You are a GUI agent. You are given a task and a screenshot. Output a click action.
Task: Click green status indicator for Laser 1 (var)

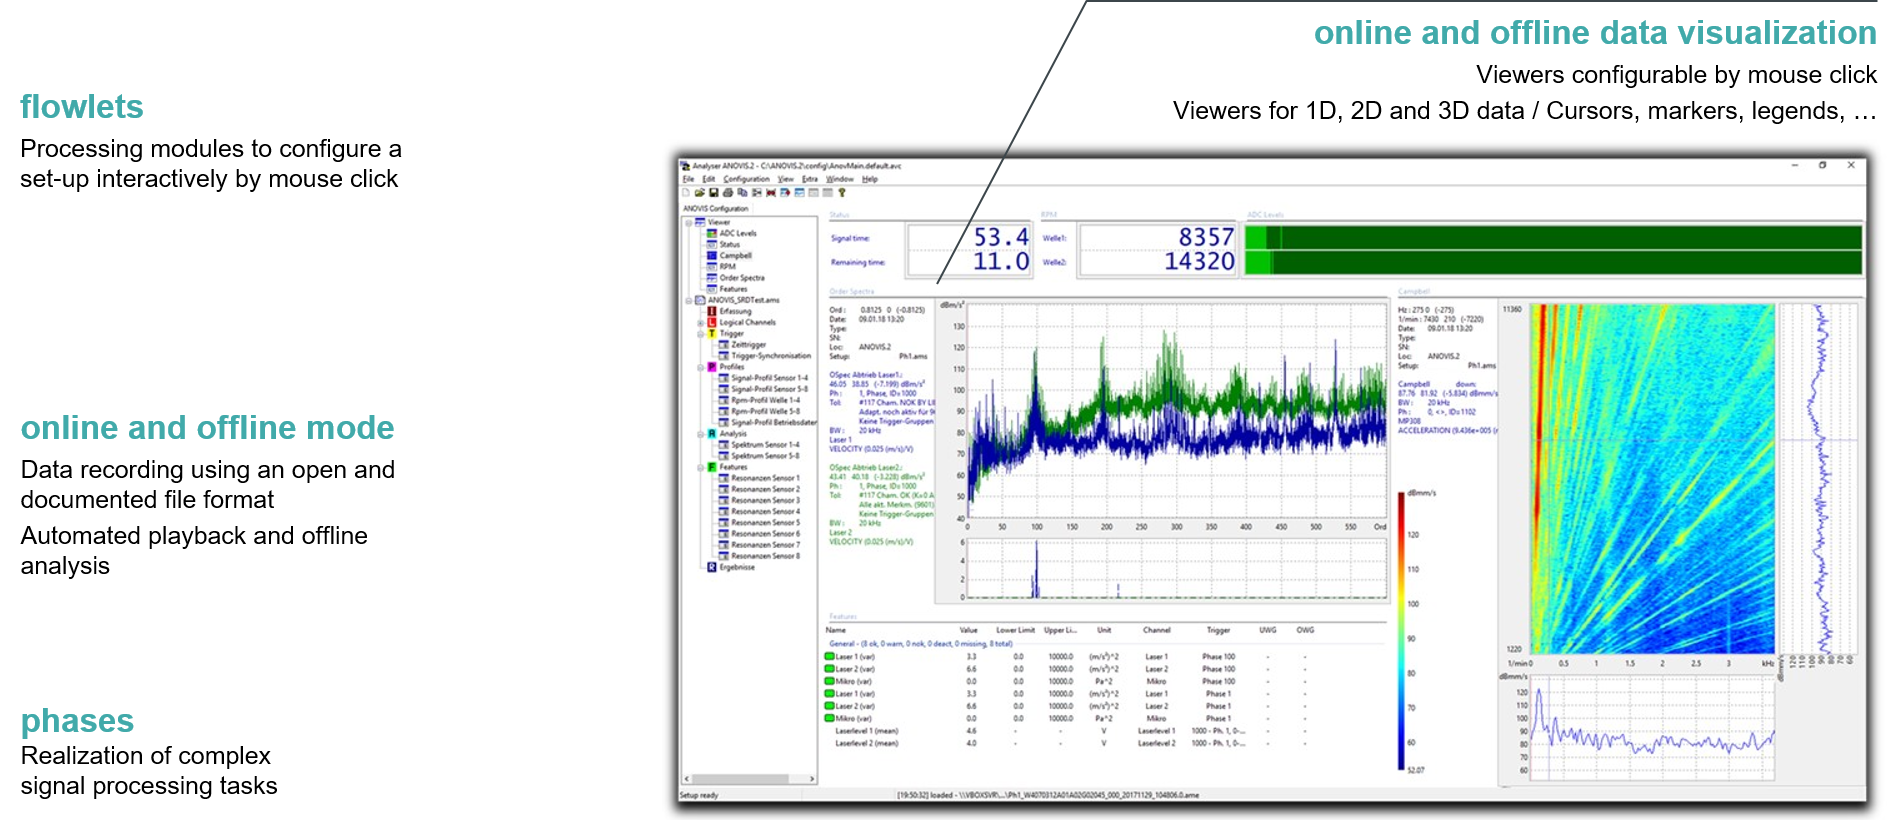(x=829, y=657)
